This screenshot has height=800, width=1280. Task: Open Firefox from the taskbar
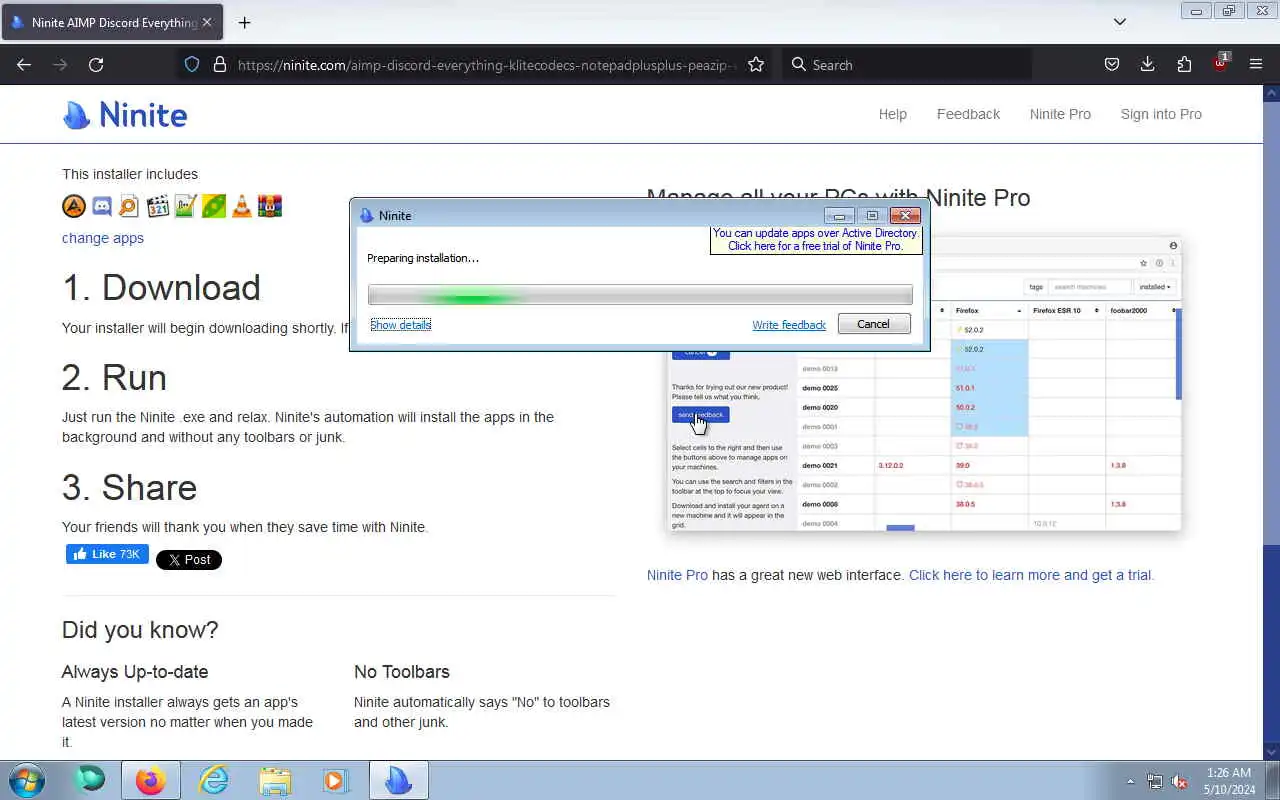coord(151,780)
